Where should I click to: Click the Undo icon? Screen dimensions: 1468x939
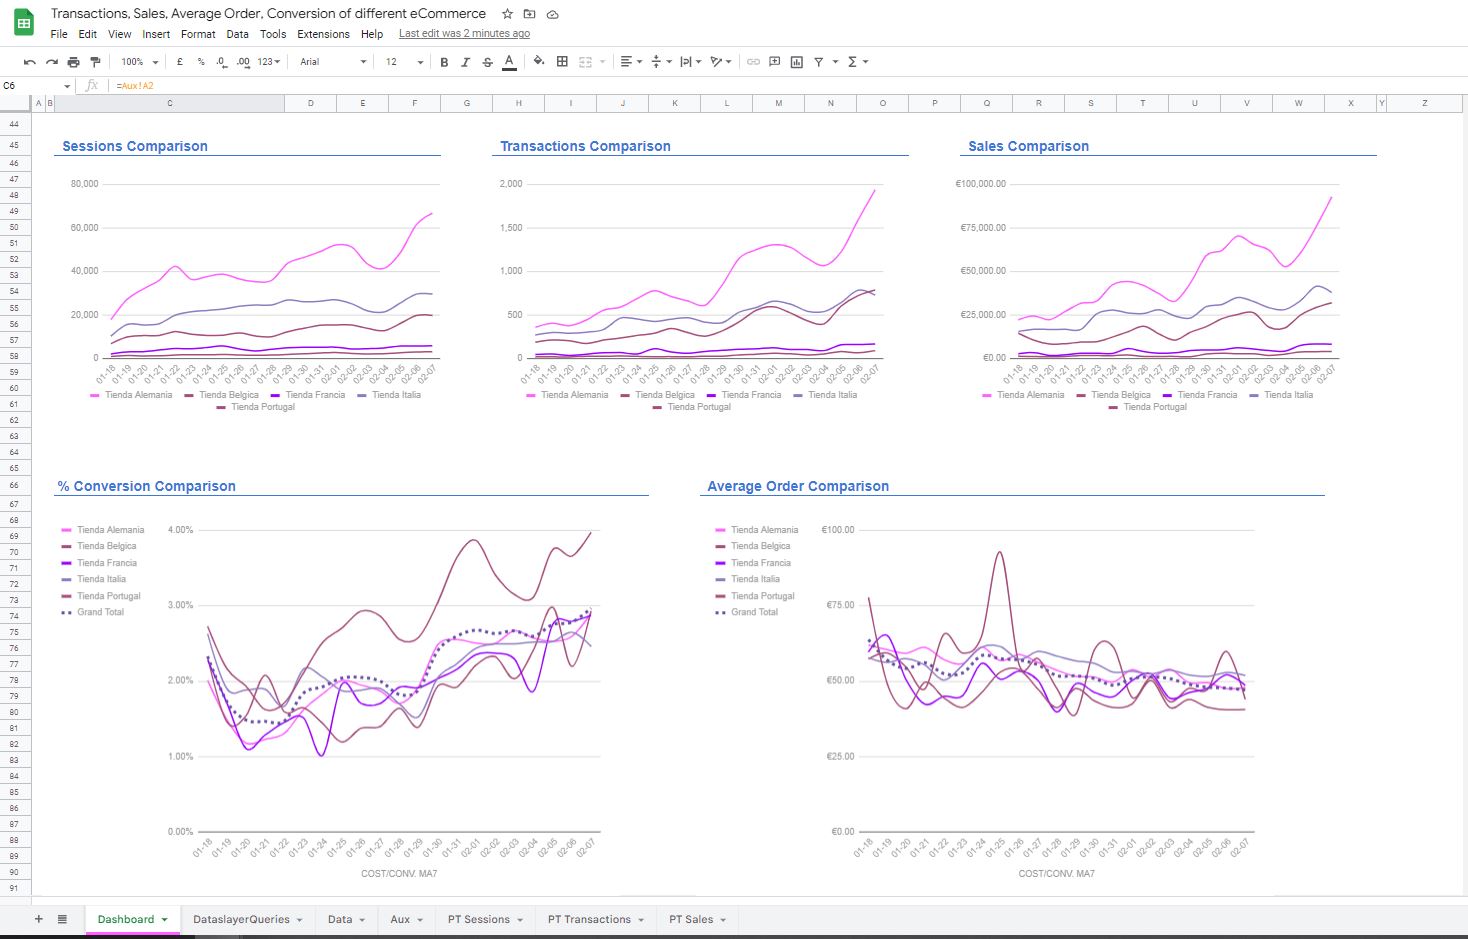(x=30, y=62)
